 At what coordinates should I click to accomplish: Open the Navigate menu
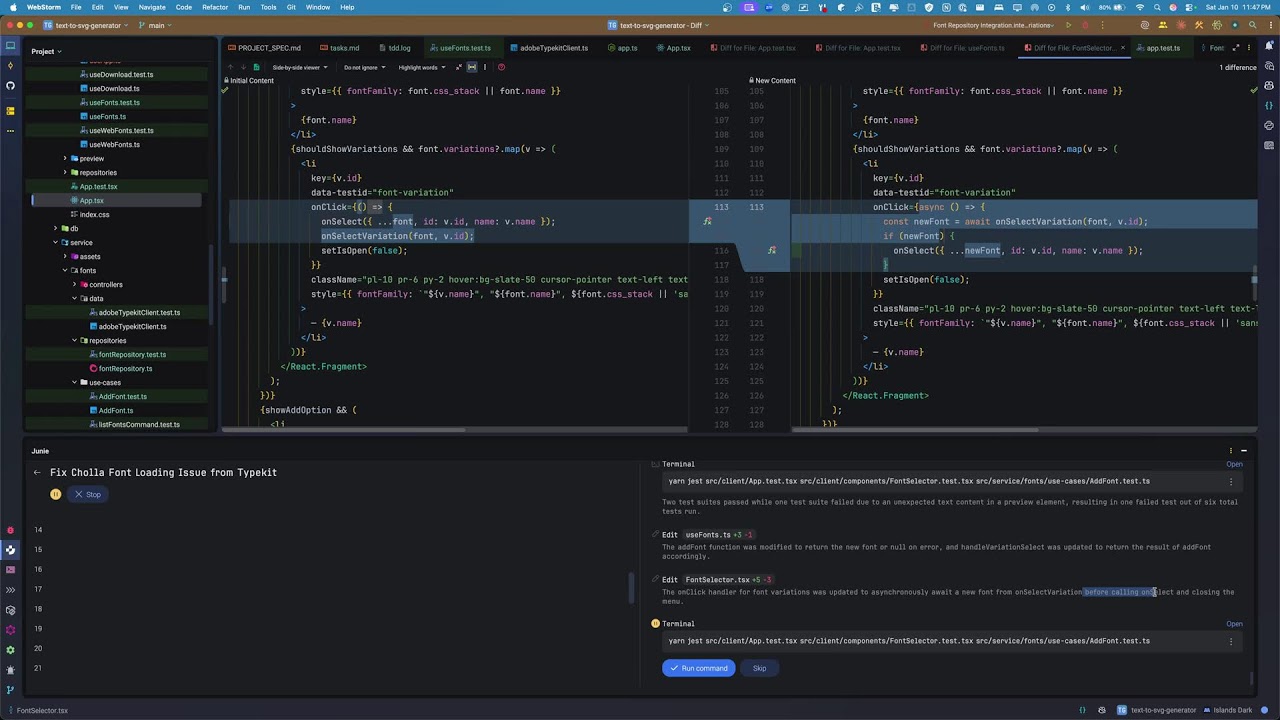152,7
